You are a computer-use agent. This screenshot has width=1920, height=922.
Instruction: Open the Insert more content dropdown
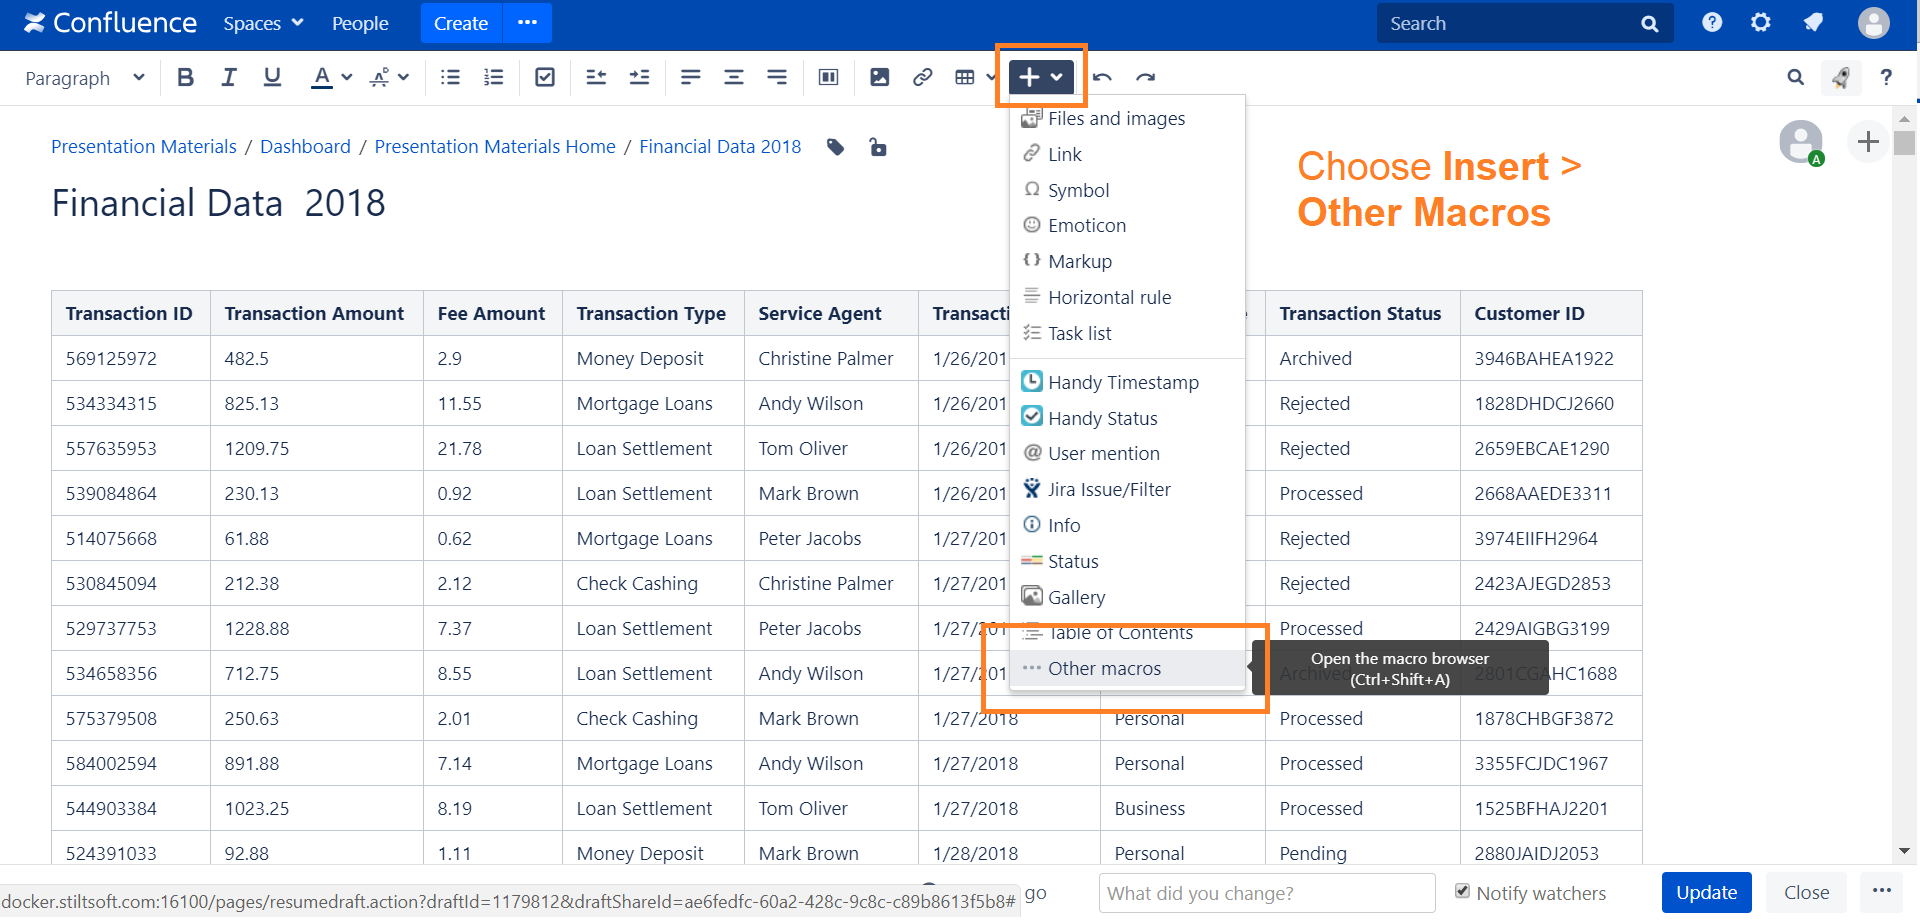pos(1041,77)
